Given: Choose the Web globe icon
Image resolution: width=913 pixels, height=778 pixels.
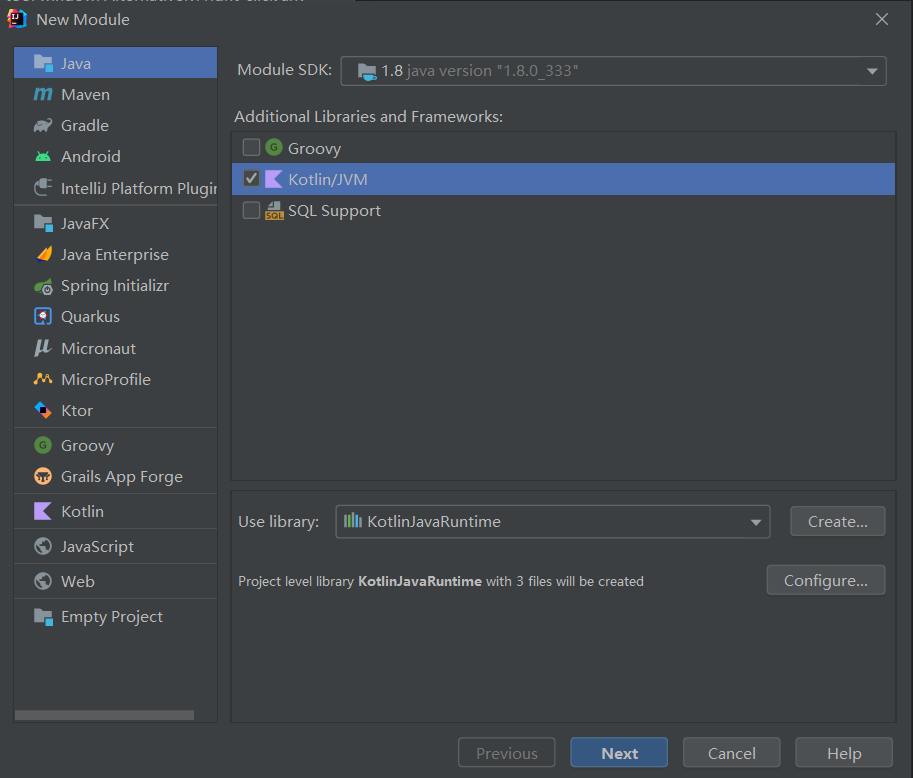Looking at the screenshot, I should [x=43, y=581].
